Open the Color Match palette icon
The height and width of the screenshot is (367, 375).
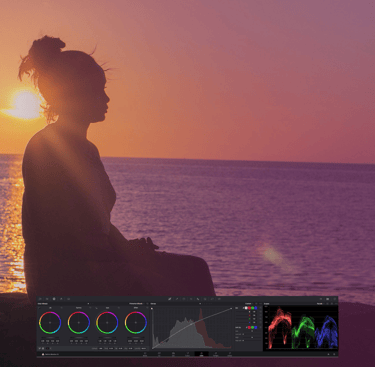(47, 299)
